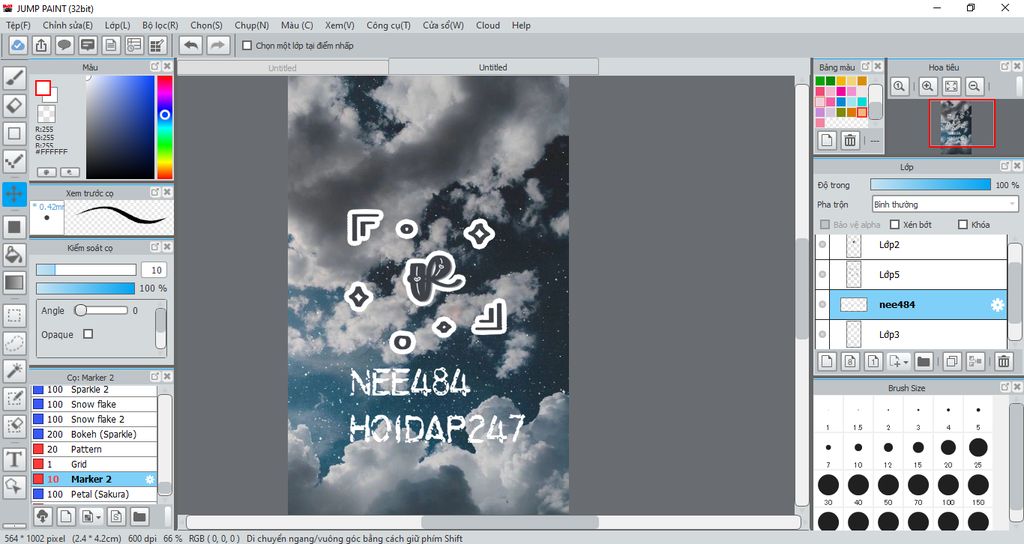Toggle visibility of Lớp3 layer

click(x=822, y=335)
